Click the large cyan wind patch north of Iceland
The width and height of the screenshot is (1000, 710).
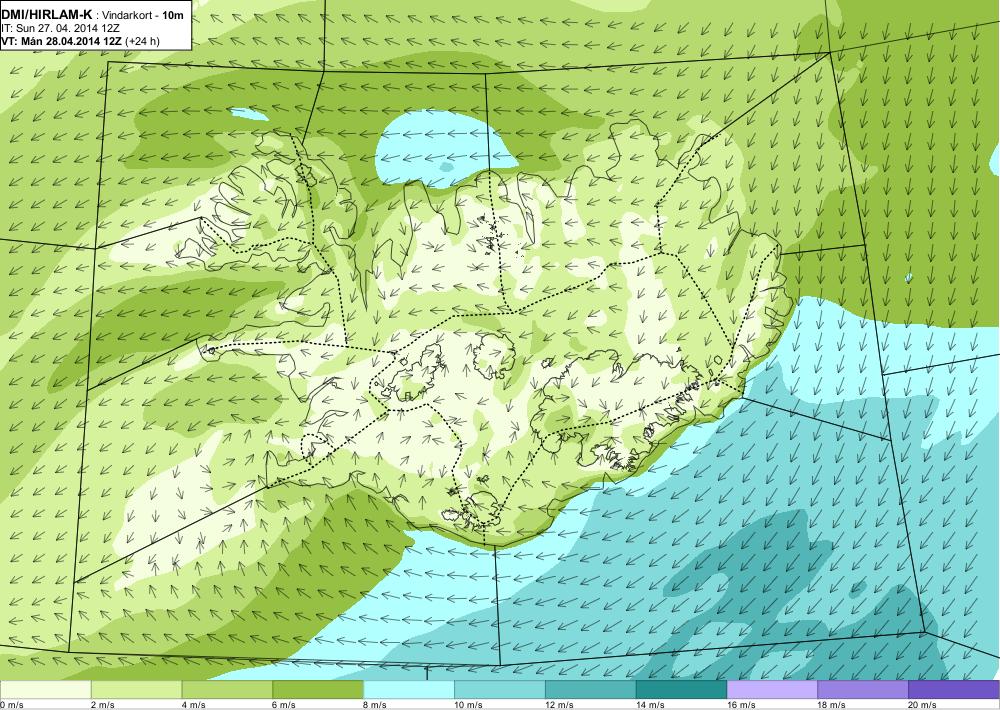point(445,148)
